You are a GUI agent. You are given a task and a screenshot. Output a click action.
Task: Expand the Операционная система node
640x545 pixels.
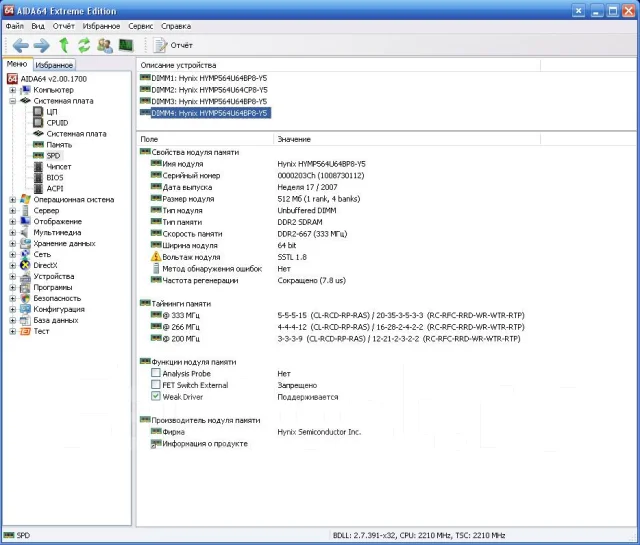pyautogui.click(x=13, y=200)
